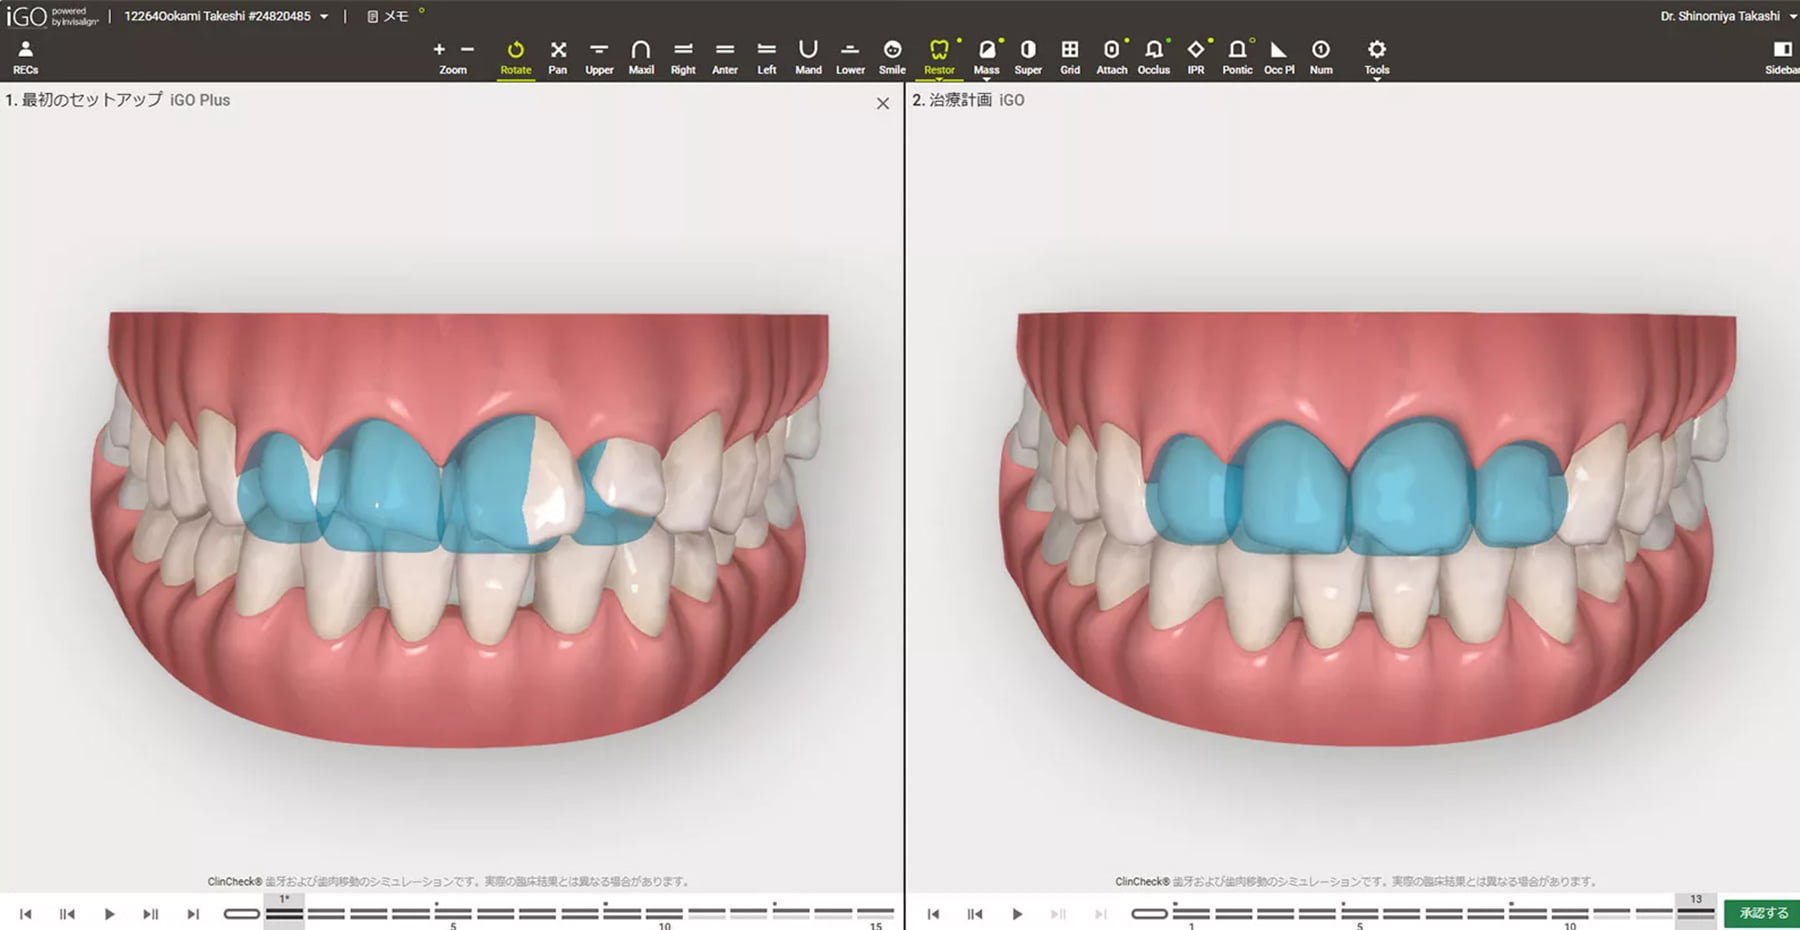Image resolution: width=1800 pixels, height=930 pixels.
Task: Switch to Mandibular occlusal view
Action: tap(808, 57)
